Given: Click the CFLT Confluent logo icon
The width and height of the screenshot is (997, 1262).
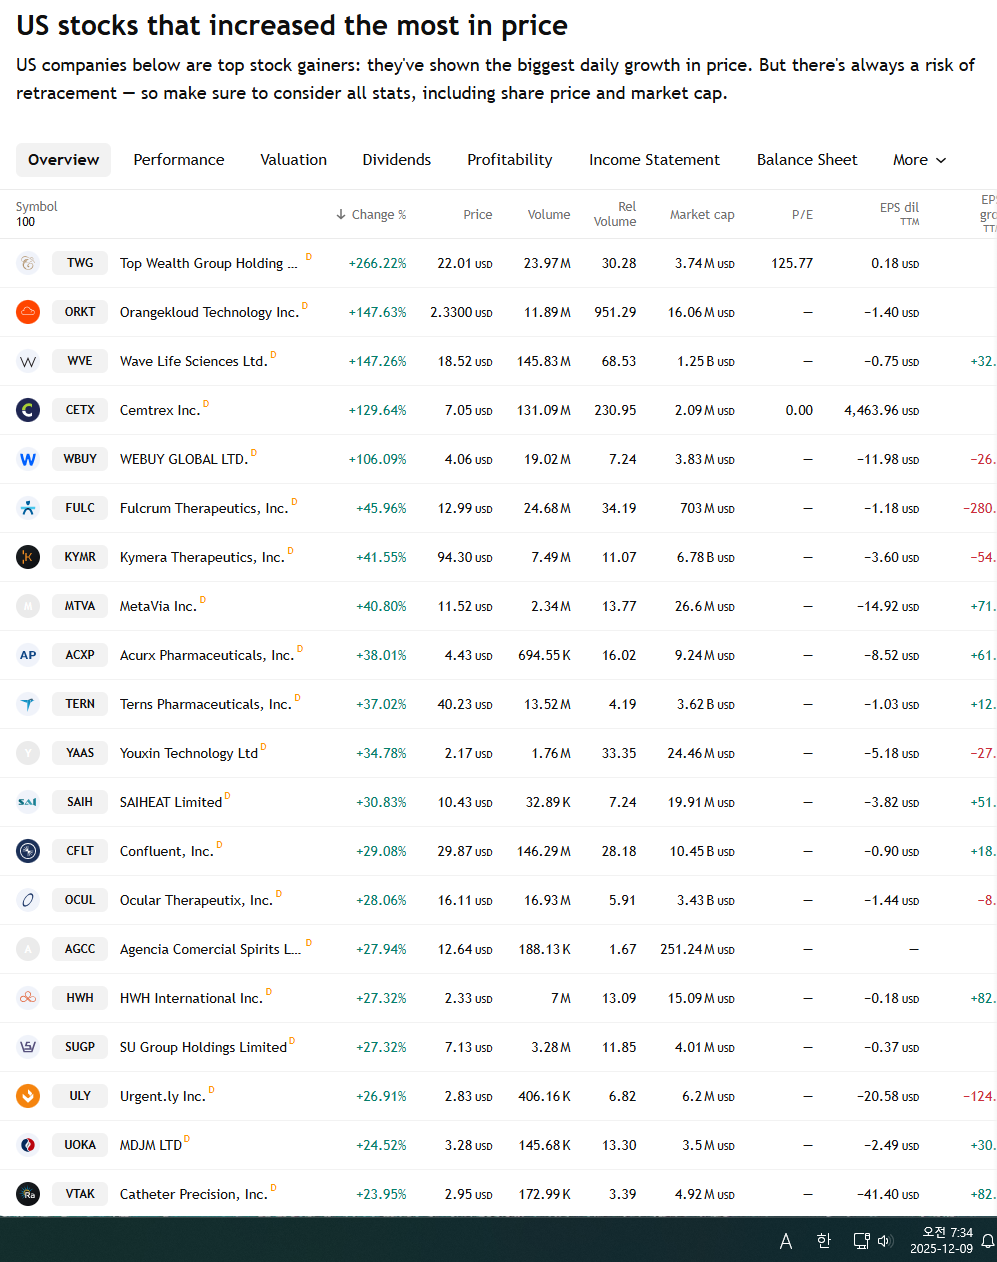Looking at the screenshot, I should [28, 851].
